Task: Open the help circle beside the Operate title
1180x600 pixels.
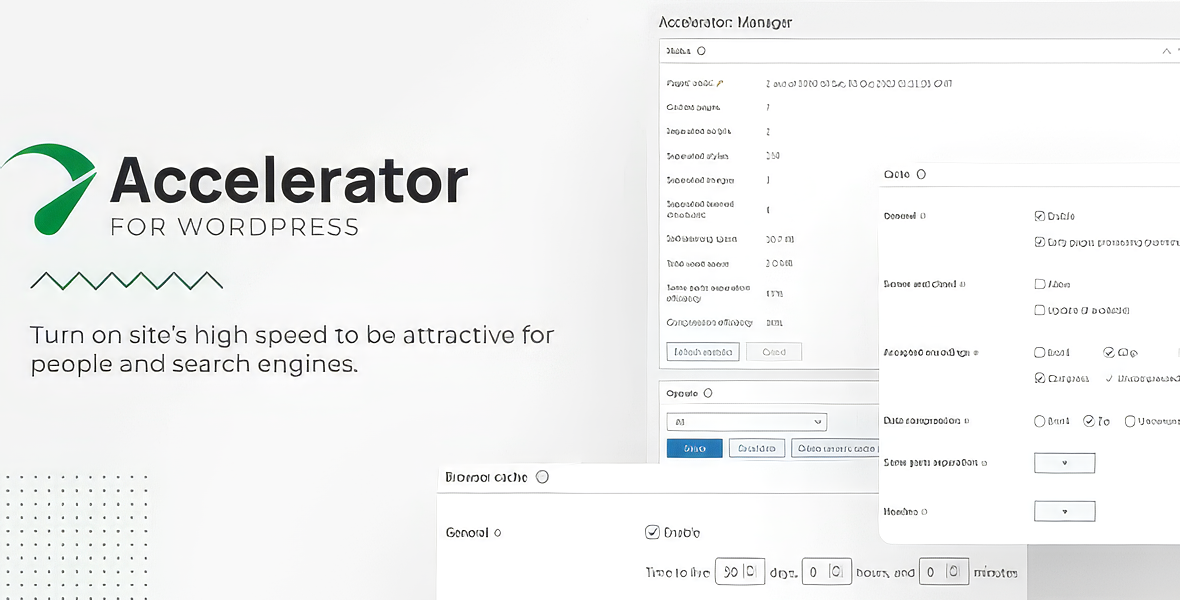Action: [x=707, y=393]
